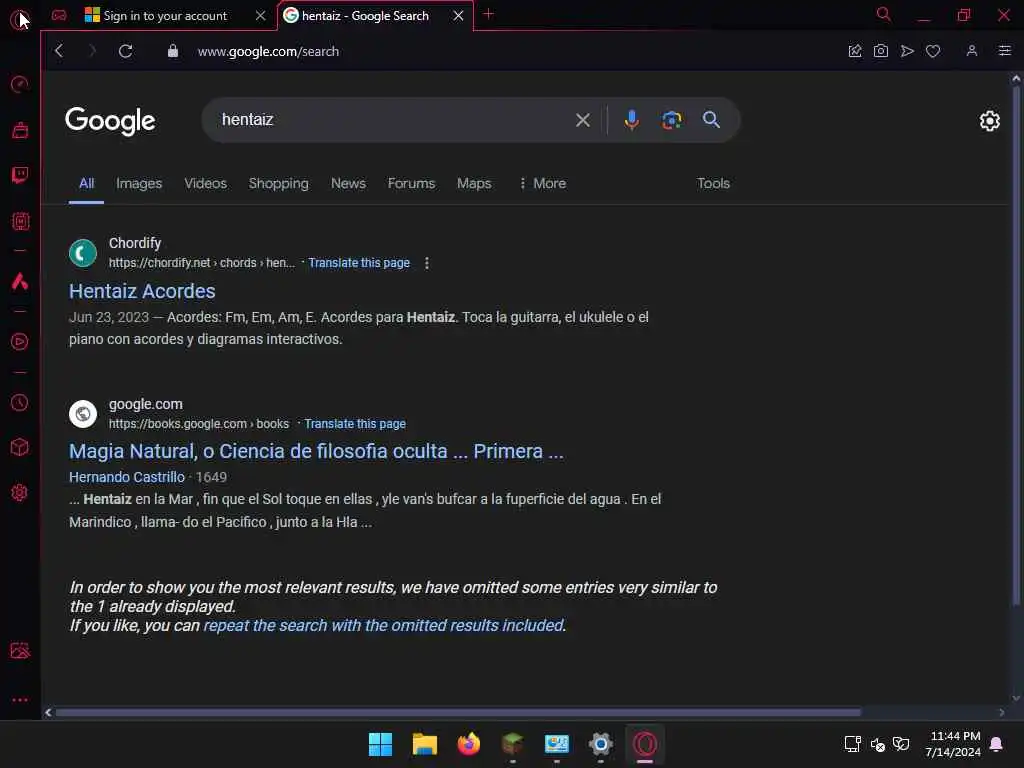The width and height of the screenshot is (1024, 768).
Task: Open the GX Mods chip icon in sidebar
Action: click(x=20, y=221)
